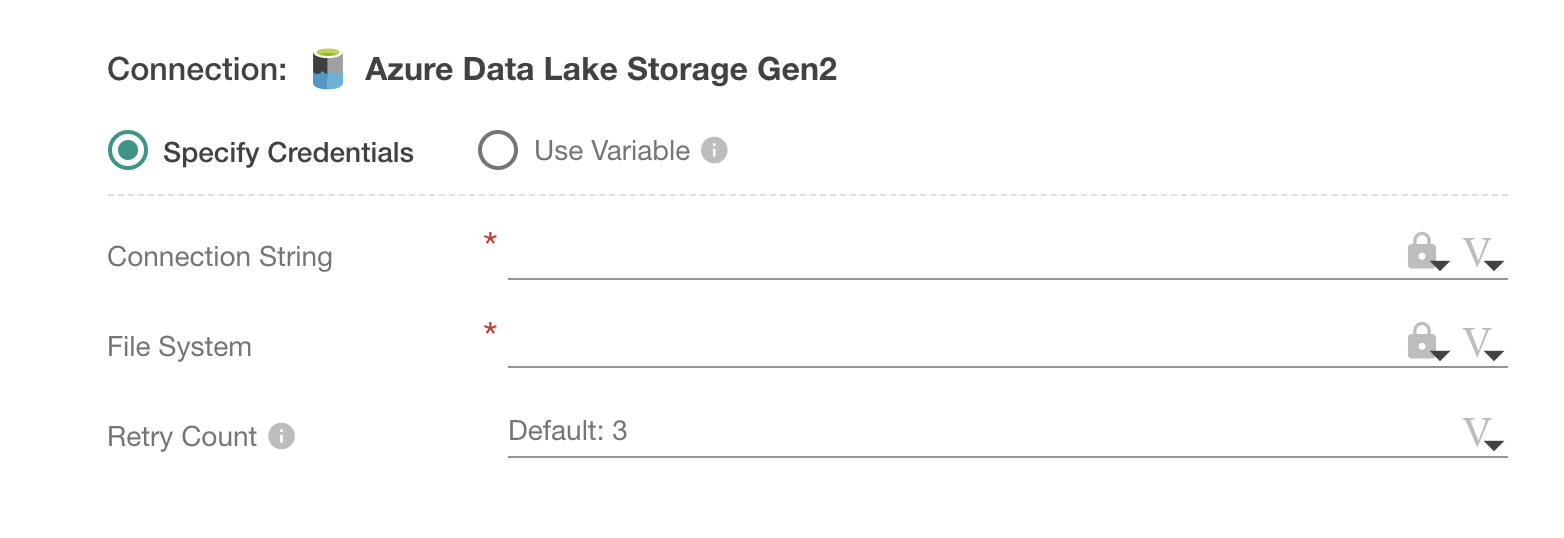
Task: Click the Azure Data Lake Storage Gen2 title
Action: click(601, 69)
